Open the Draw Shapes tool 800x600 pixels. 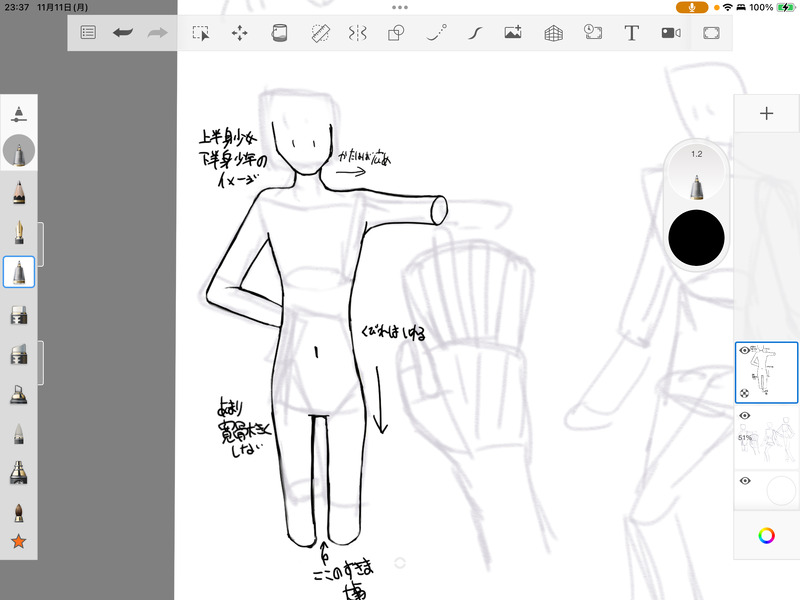[x=396, y=33]
